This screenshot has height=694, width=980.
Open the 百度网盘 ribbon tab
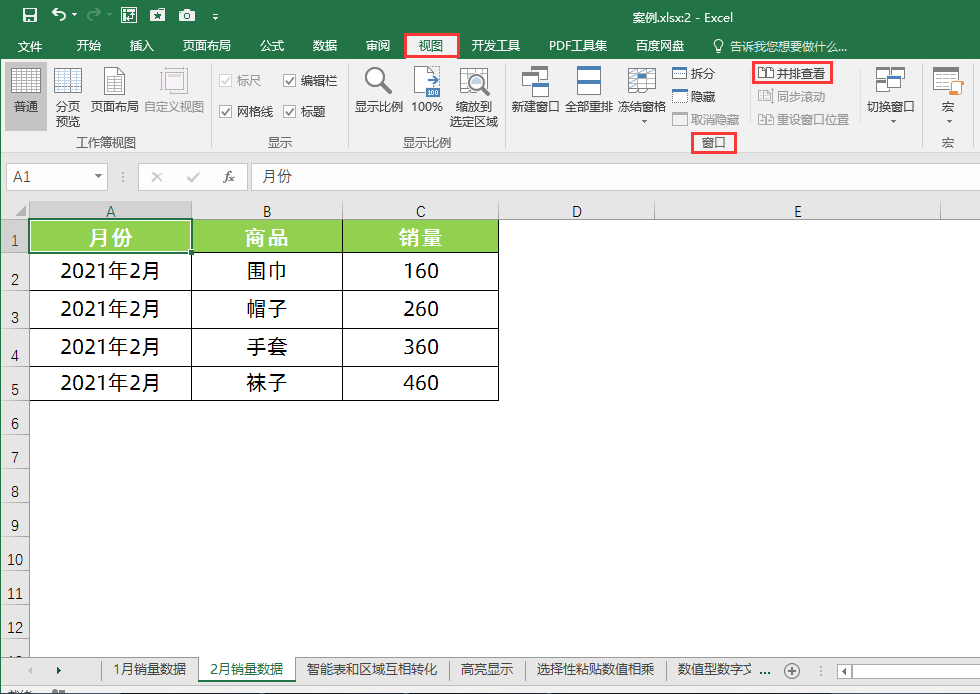pos(660,45)
